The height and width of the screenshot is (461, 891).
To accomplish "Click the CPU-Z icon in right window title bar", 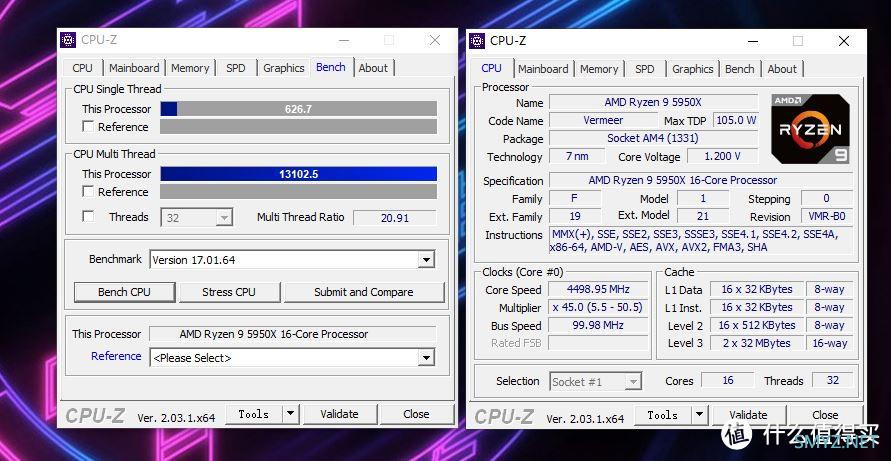I will point(477,41).
